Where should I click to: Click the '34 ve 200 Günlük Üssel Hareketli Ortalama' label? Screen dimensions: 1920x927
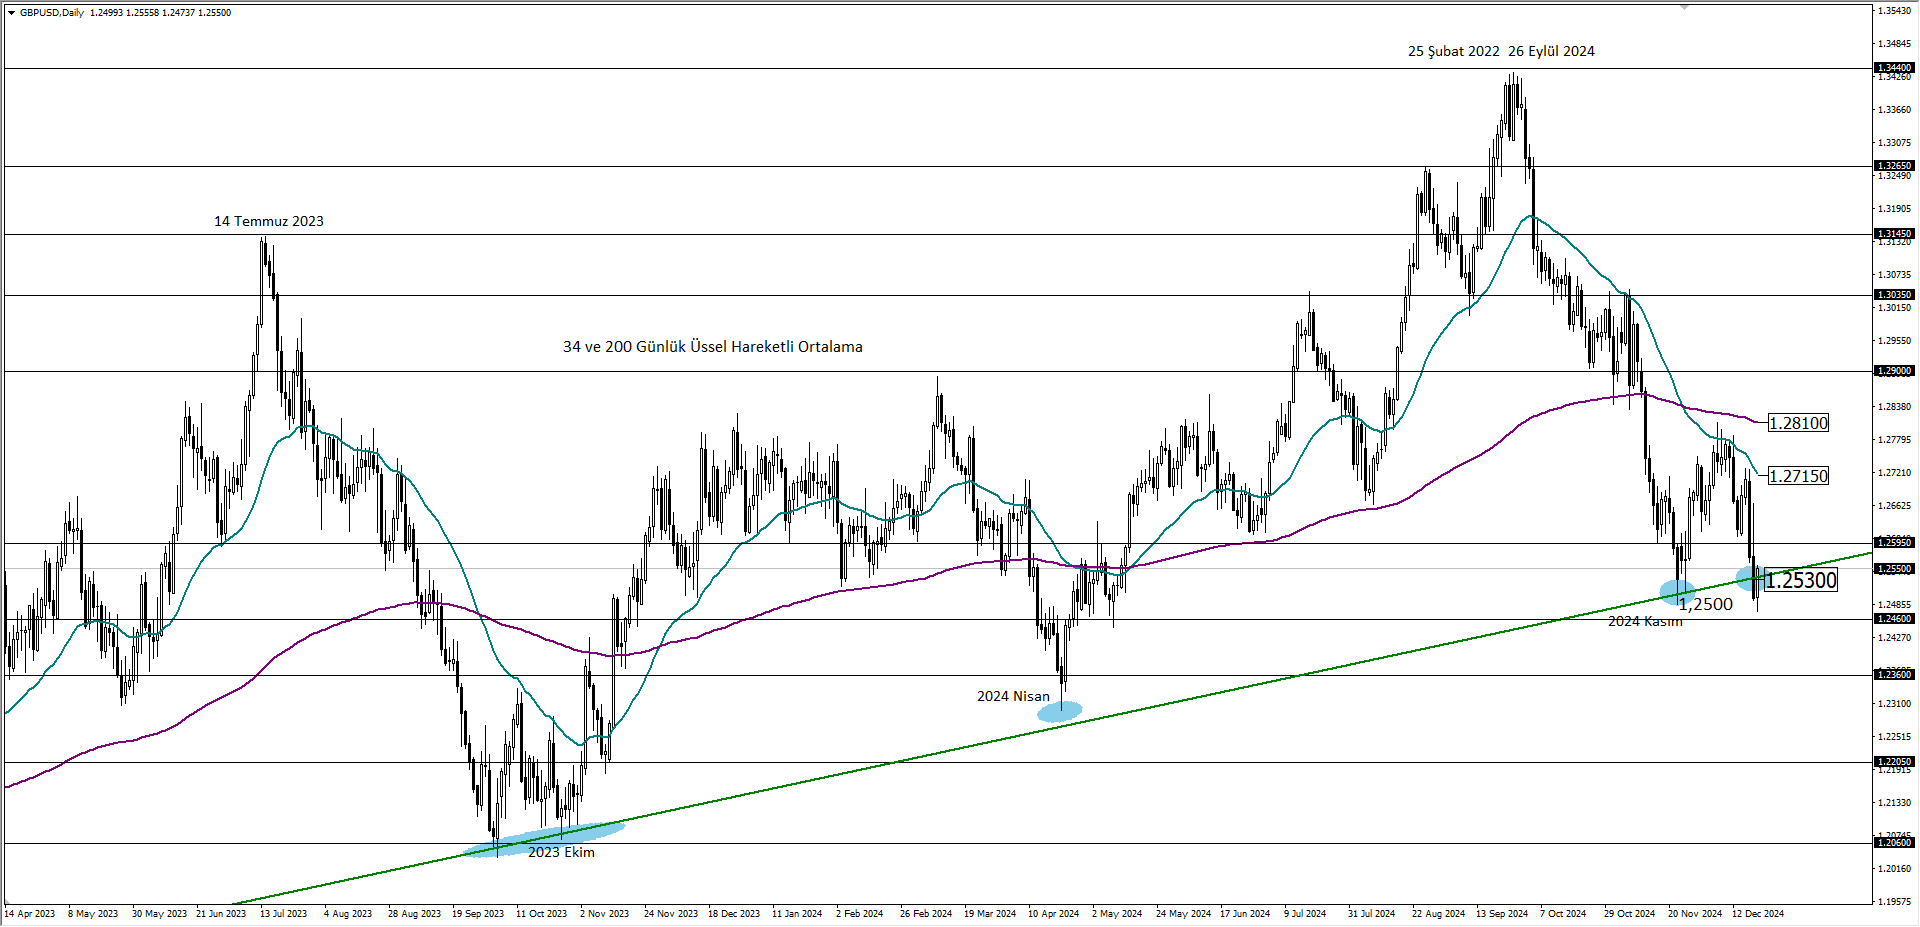pyautogui.click(x=713, y=347)
